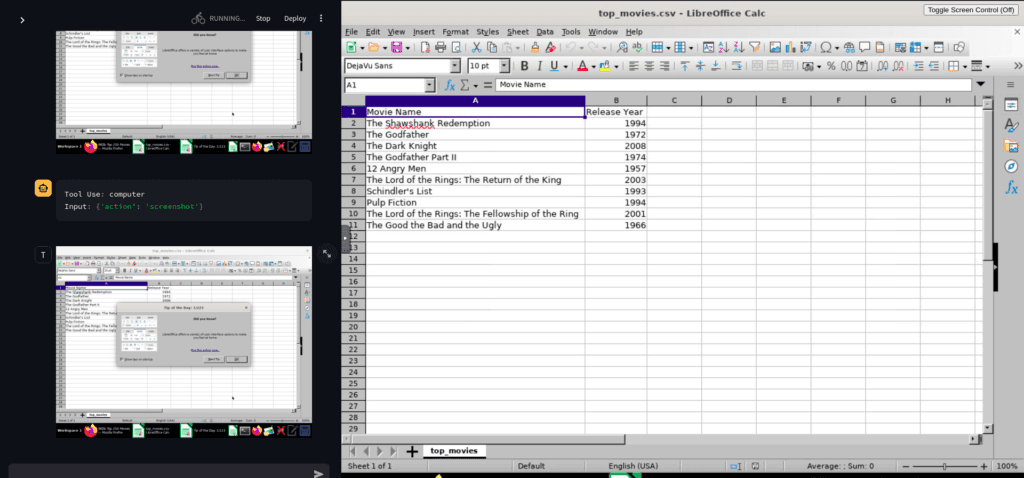Open the Draw Functions shapes icon

coord(959,47)
